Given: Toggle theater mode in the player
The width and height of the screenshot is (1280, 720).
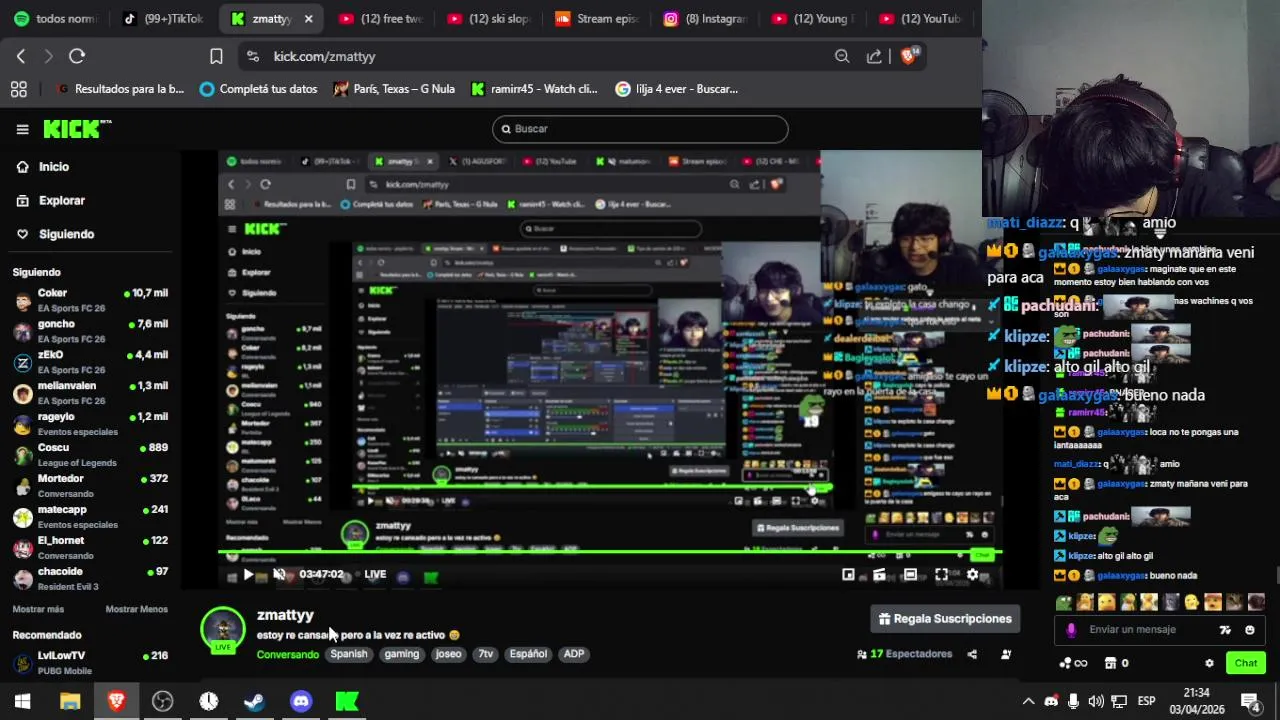Looking at the screenshot, I should (910, 574).
